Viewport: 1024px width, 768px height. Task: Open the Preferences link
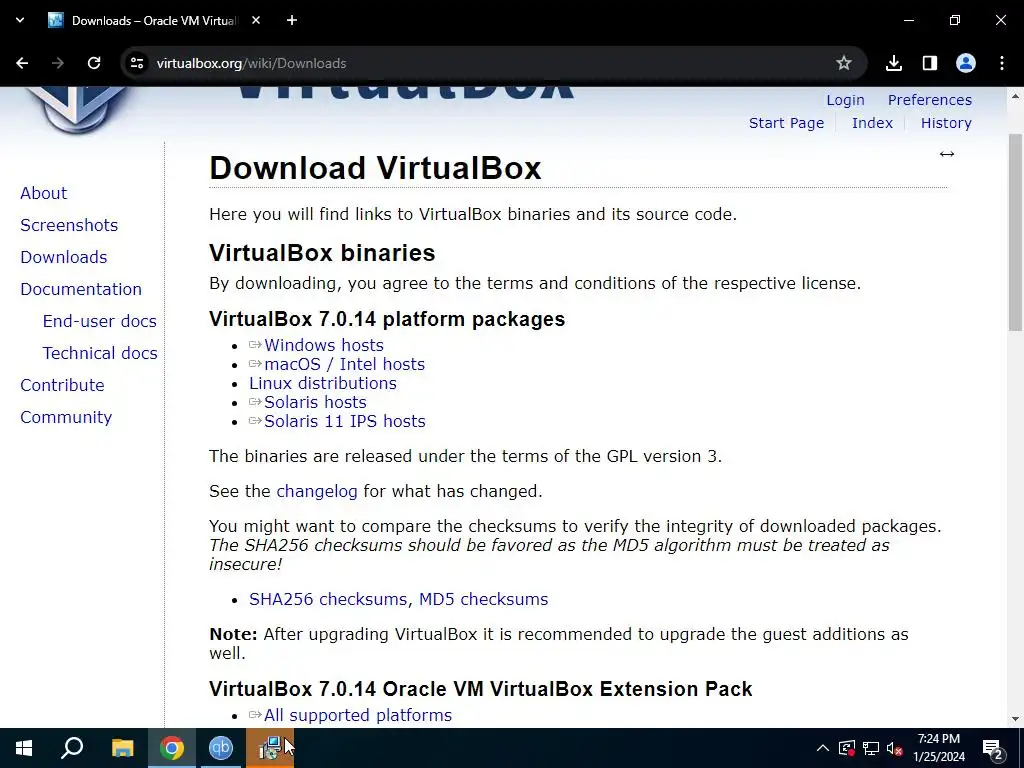(x=930, y=100)
